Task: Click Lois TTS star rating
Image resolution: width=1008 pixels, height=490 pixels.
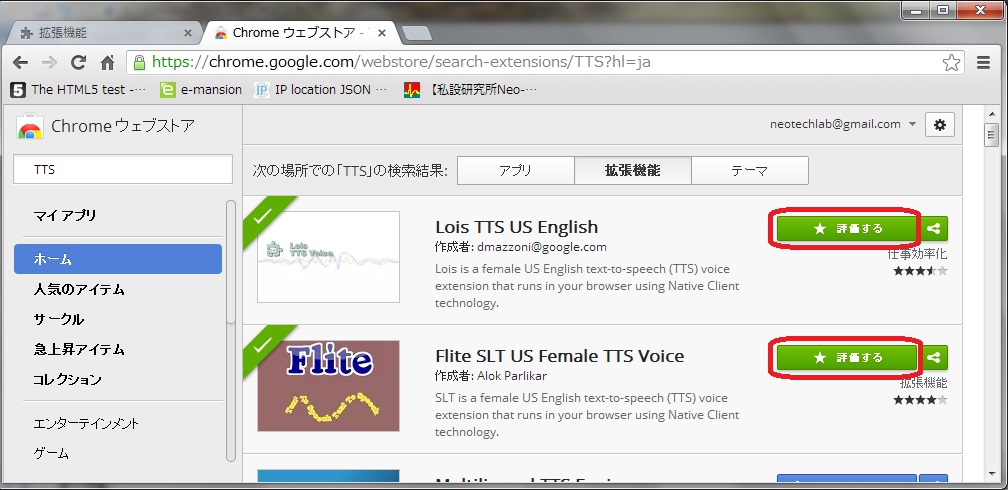Action: point(920,271)
